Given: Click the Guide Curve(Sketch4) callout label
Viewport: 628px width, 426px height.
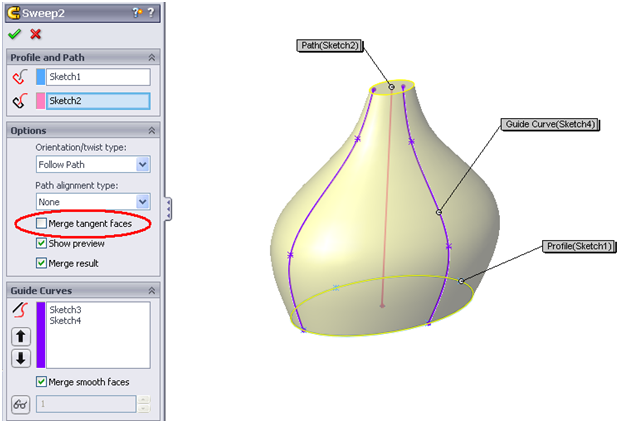Looking at the screenshot, I should pyautogui.click(x=550, y=125).
